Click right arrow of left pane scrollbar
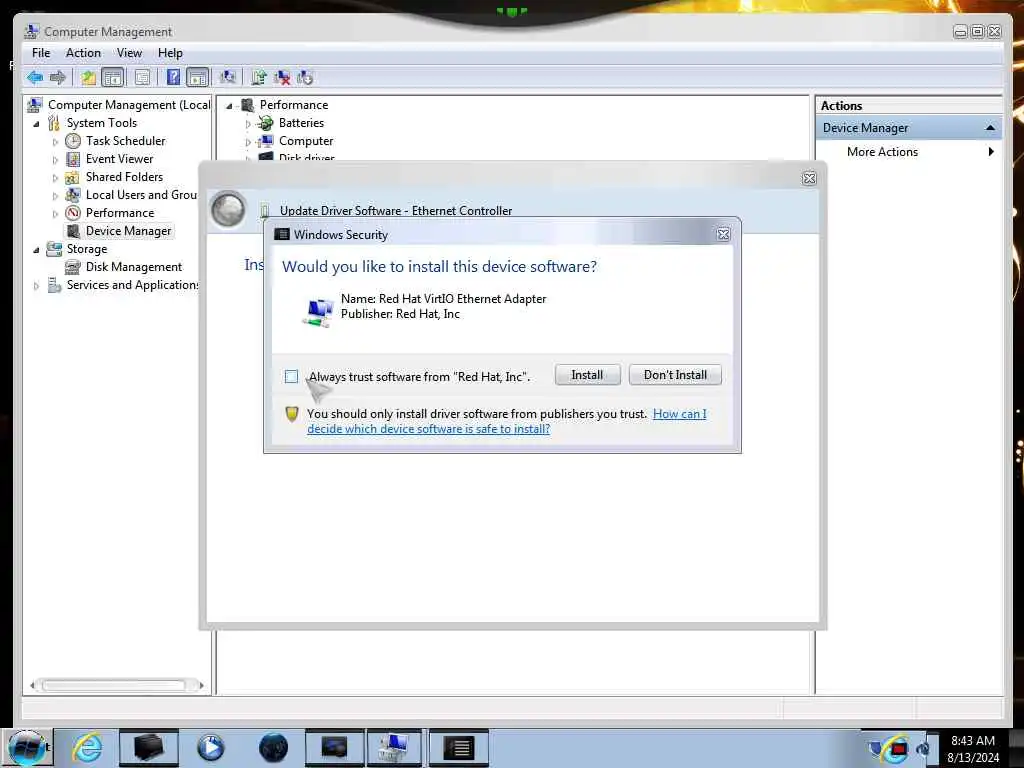 click(201, 685)
